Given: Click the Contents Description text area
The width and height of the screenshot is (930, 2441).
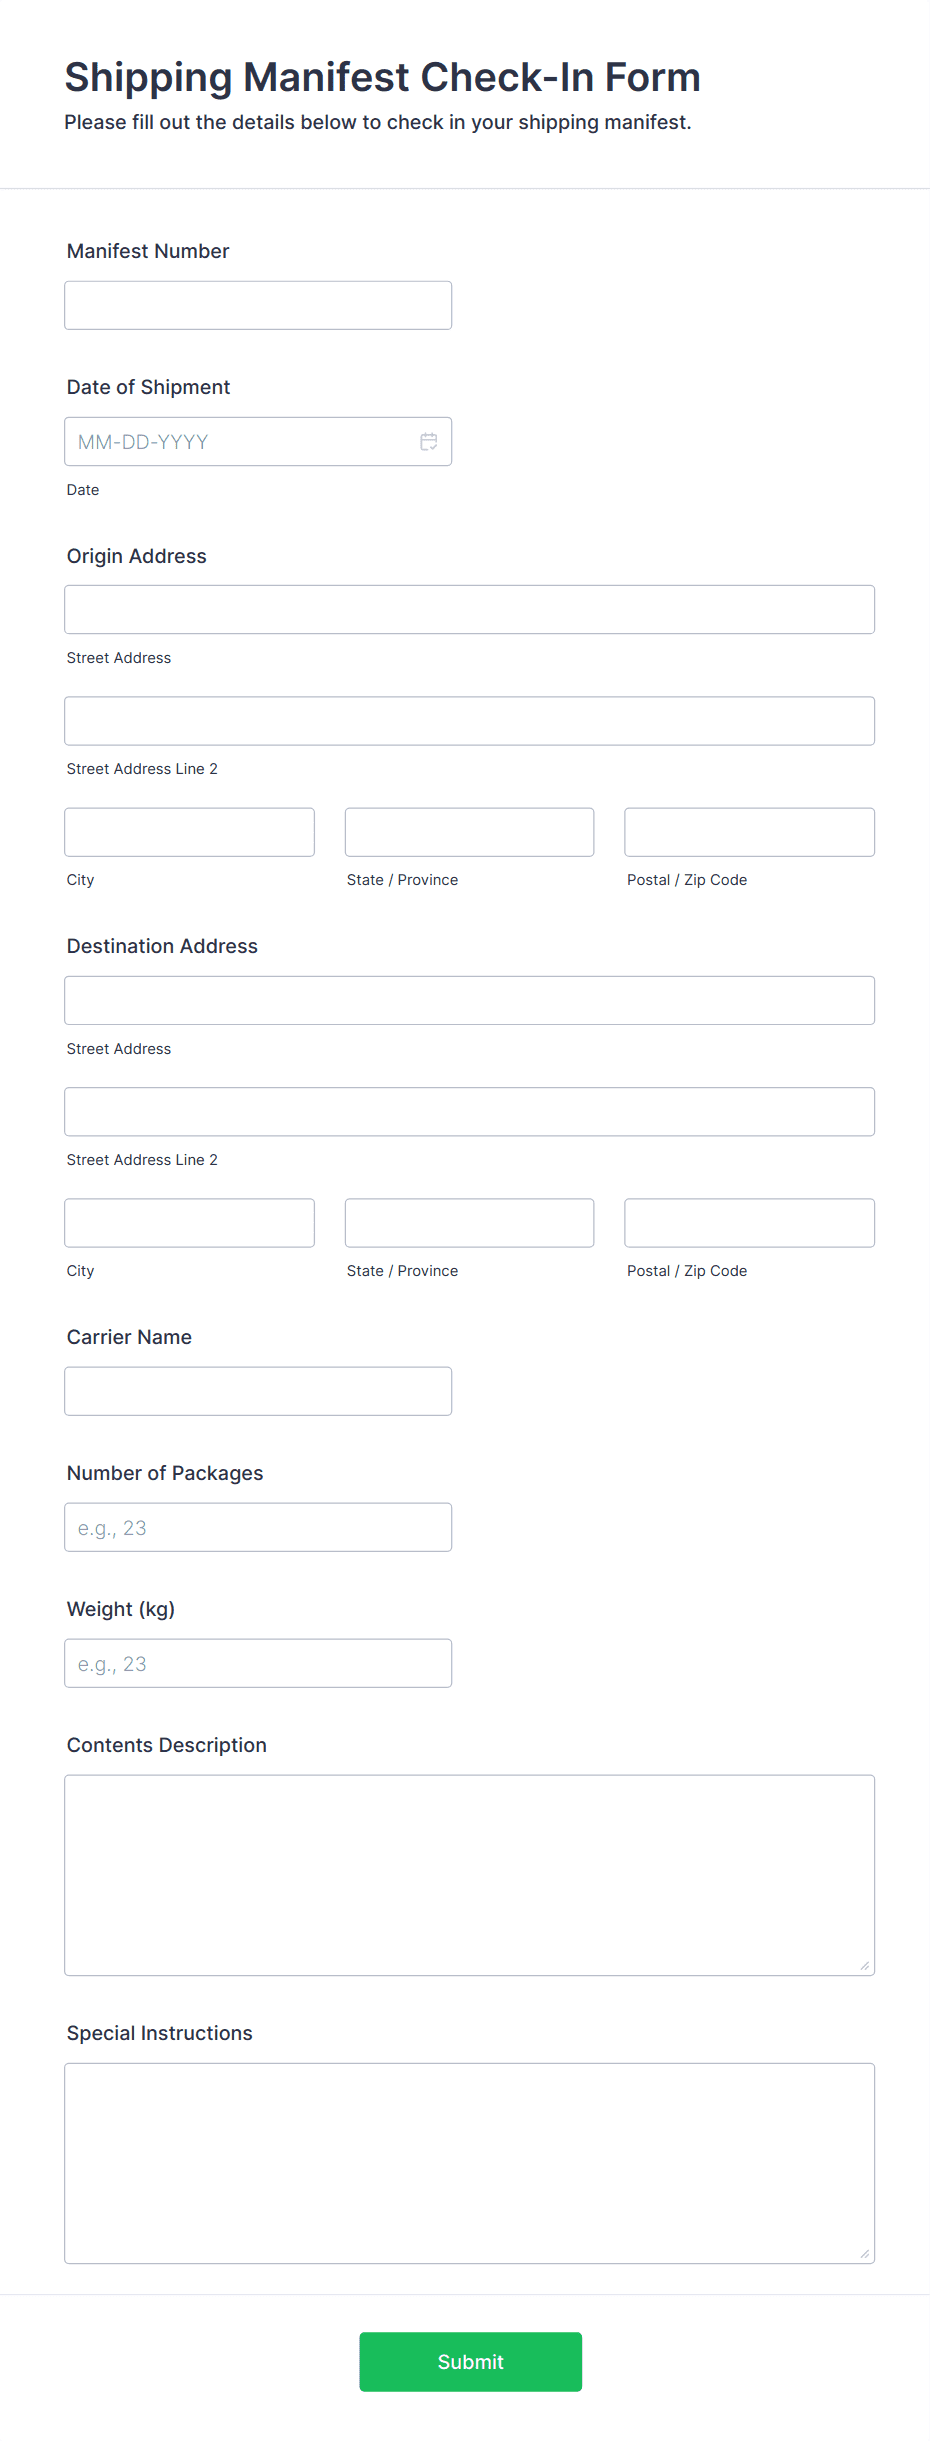Looking at the screenshot, I should tap(469, 1870).
